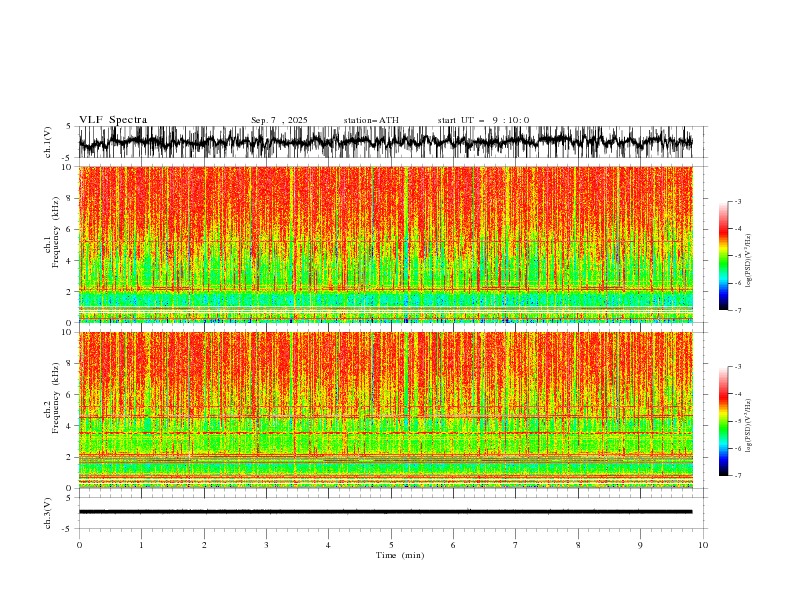Select the ch.2 Frequency (kHz) axis label
The height and width of the screenshot is (612, 792).
coord(52,398)
